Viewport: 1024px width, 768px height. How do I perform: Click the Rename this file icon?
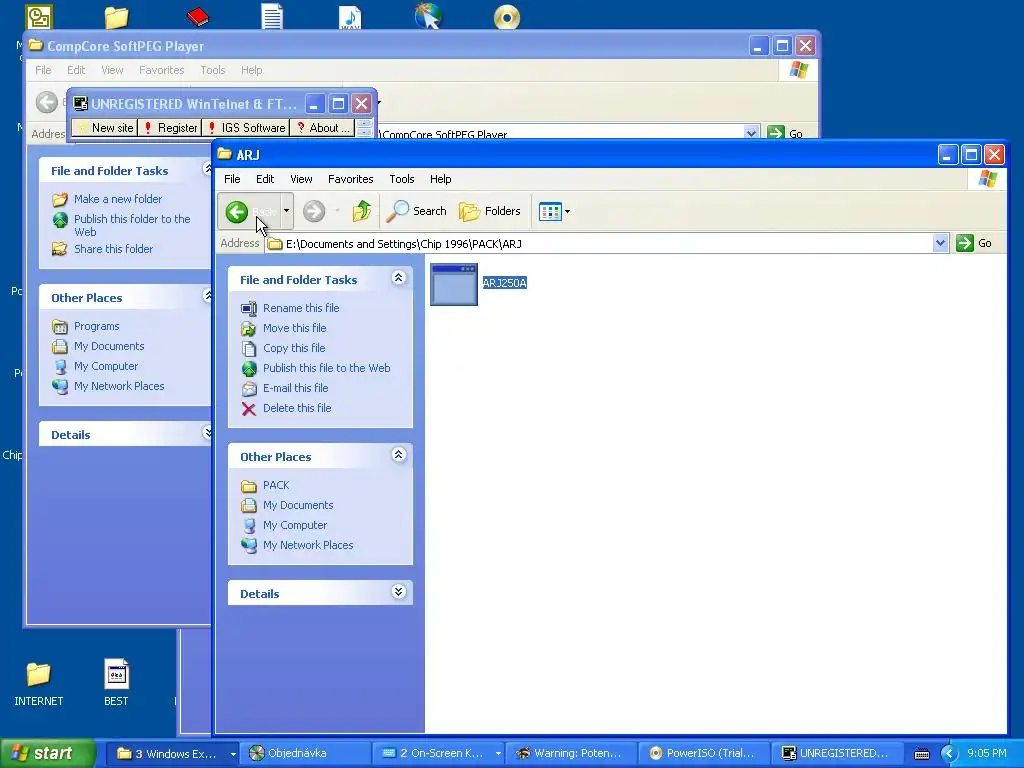tap(249, 308)
